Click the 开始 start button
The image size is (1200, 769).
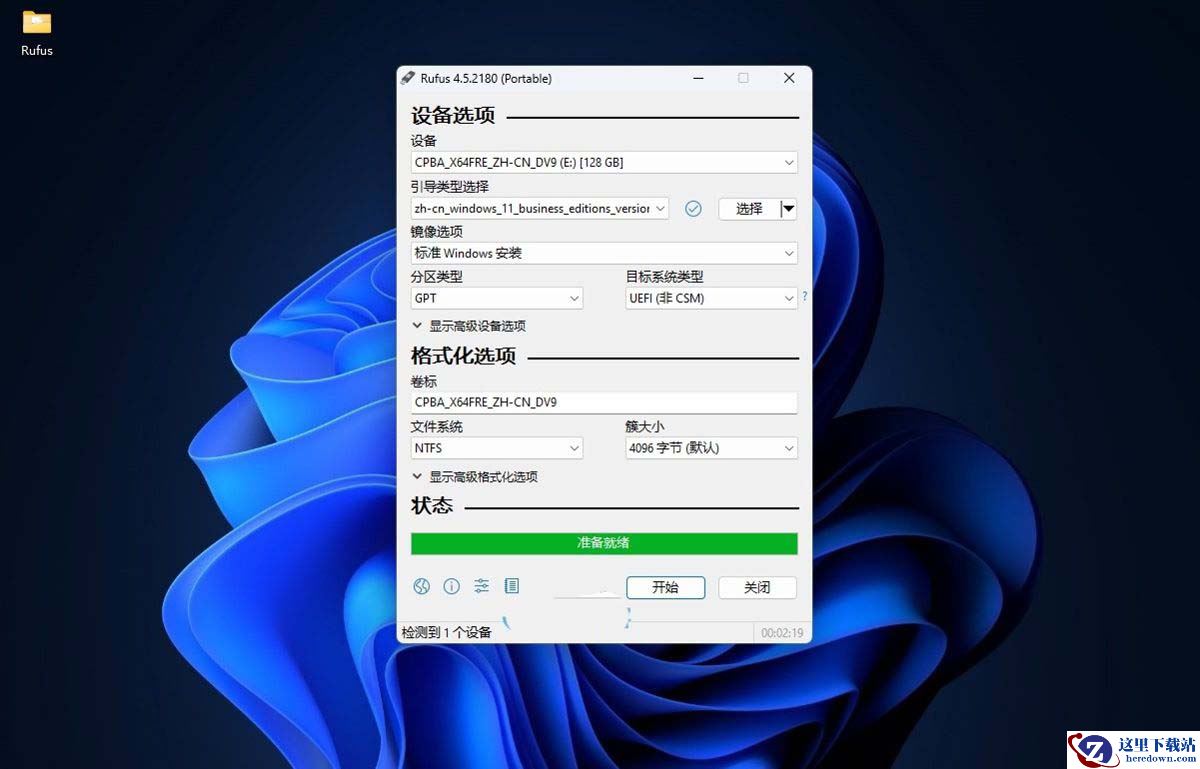tap(665, 587)
